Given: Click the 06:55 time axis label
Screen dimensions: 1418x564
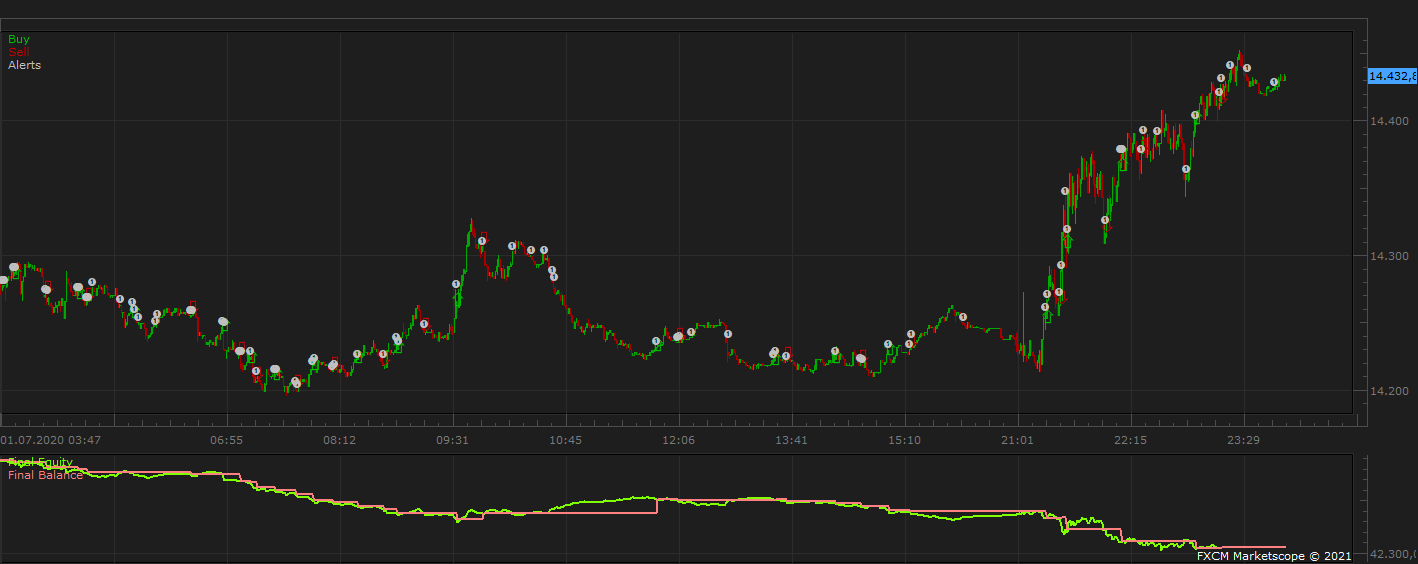Looking at the screenshot, I should 226,440.
